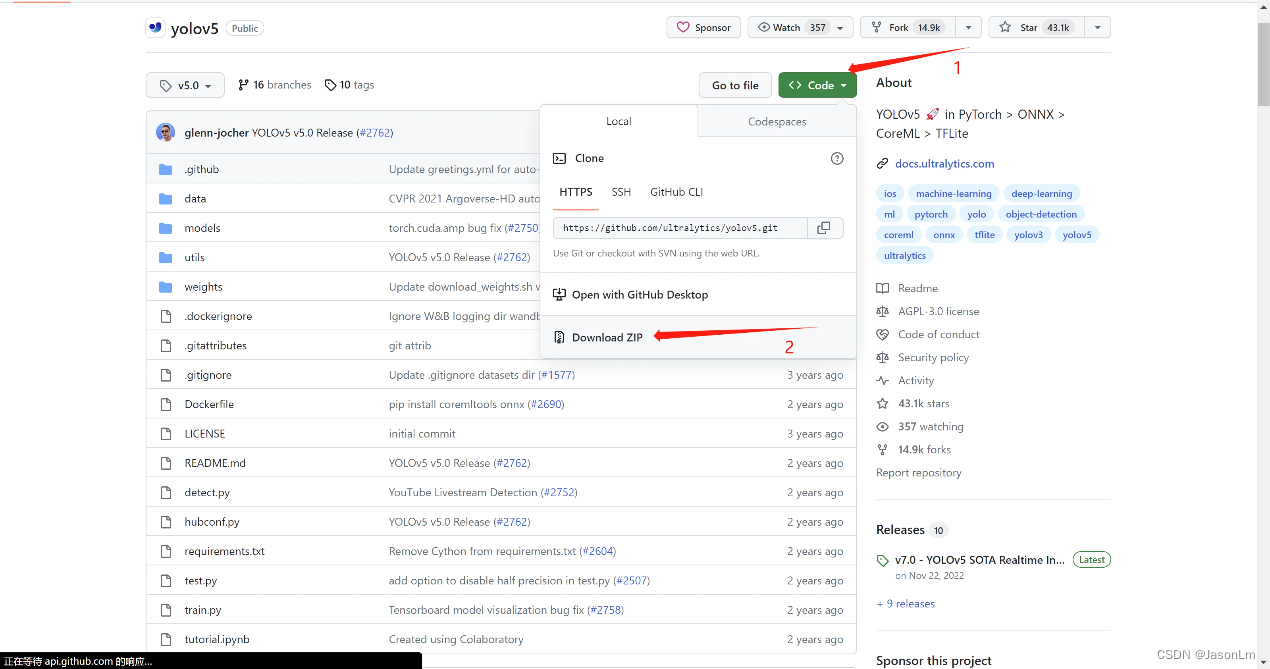Open the 10 tags link

[x=349, y=85]
